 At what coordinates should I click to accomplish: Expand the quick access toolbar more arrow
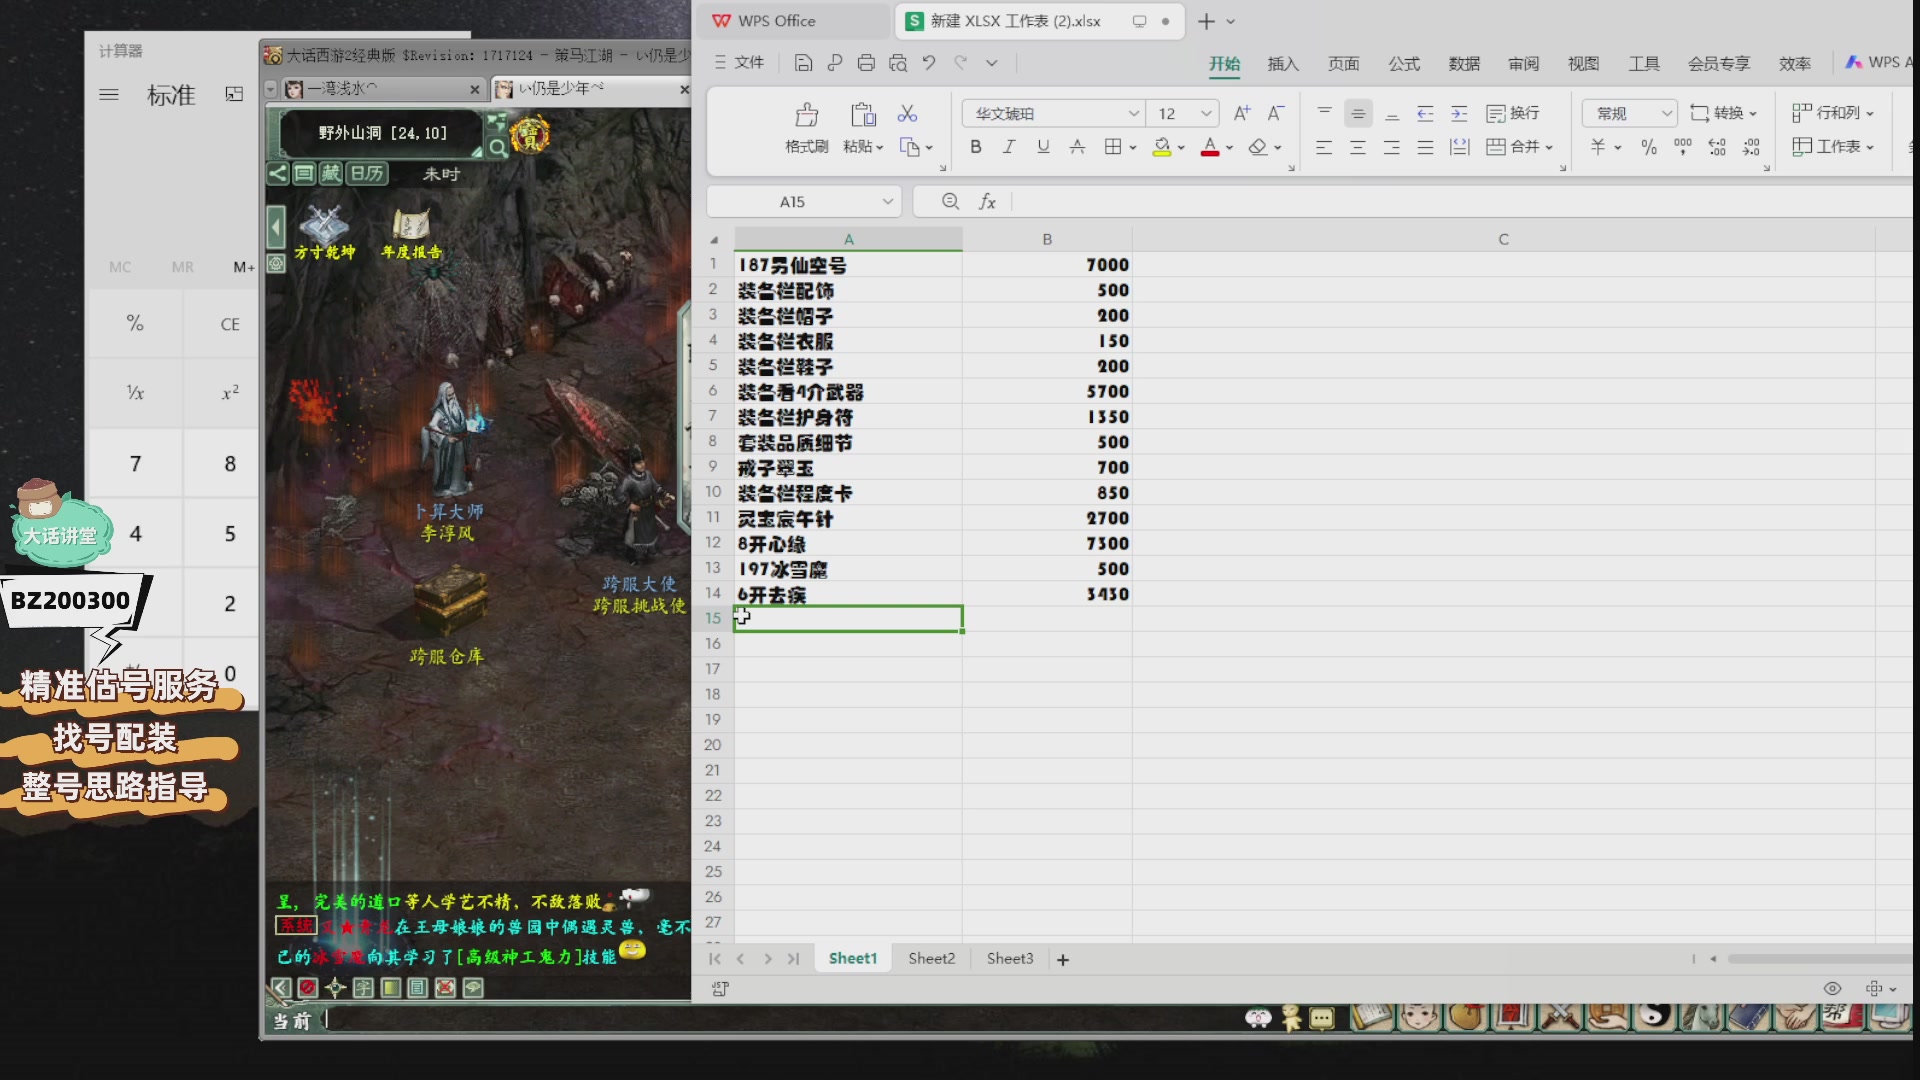pyautogui.click(x=992, y=63)
